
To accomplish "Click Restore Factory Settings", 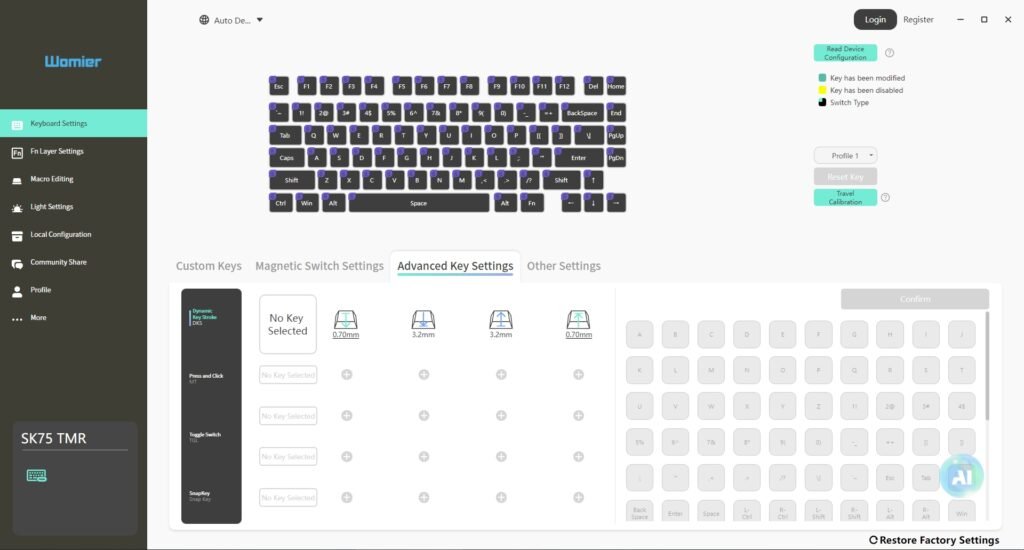I will click(934, 540).
